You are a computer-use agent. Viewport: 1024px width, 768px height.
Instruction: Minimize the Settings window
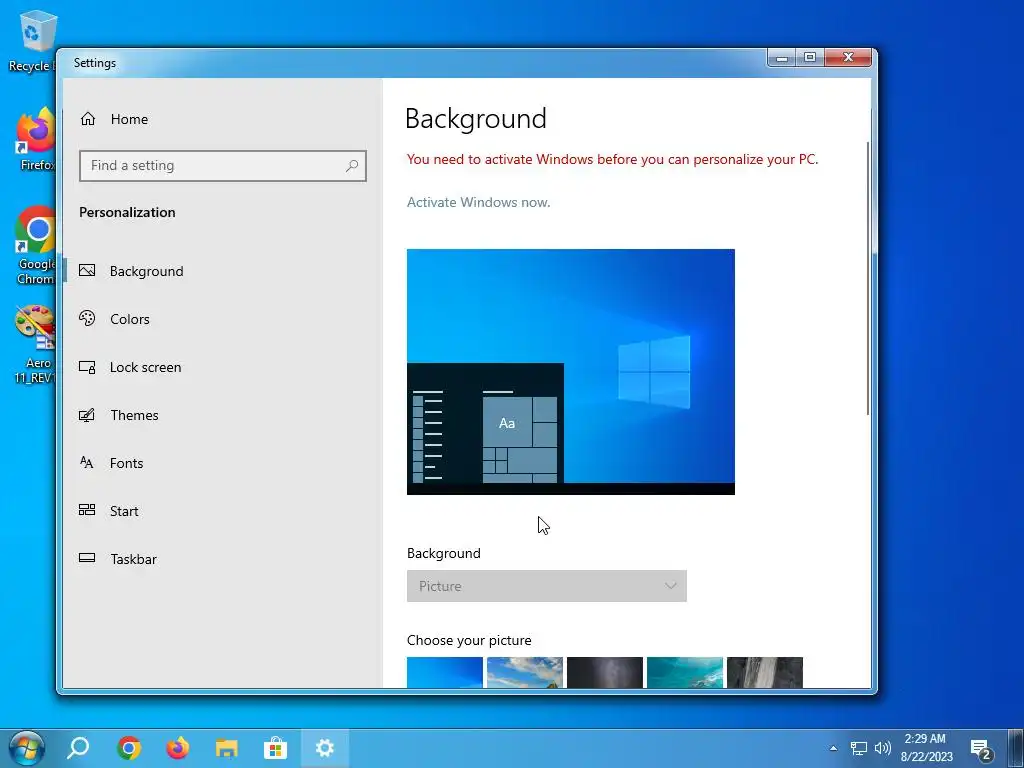click(x=782, y=58)
